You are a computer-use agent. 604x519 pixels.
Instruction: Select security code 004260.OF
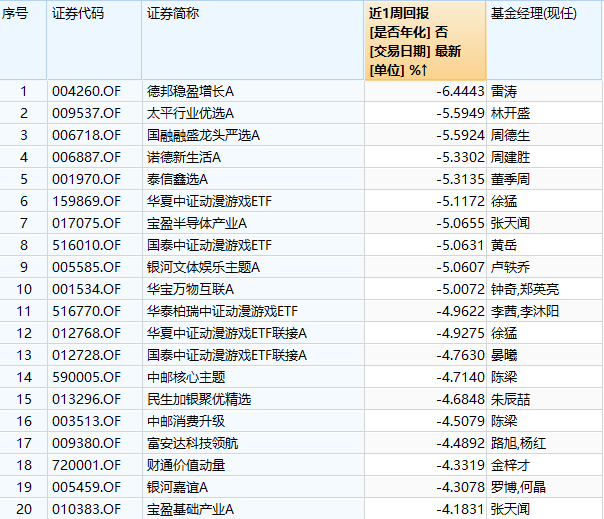(x=86, y=92)
